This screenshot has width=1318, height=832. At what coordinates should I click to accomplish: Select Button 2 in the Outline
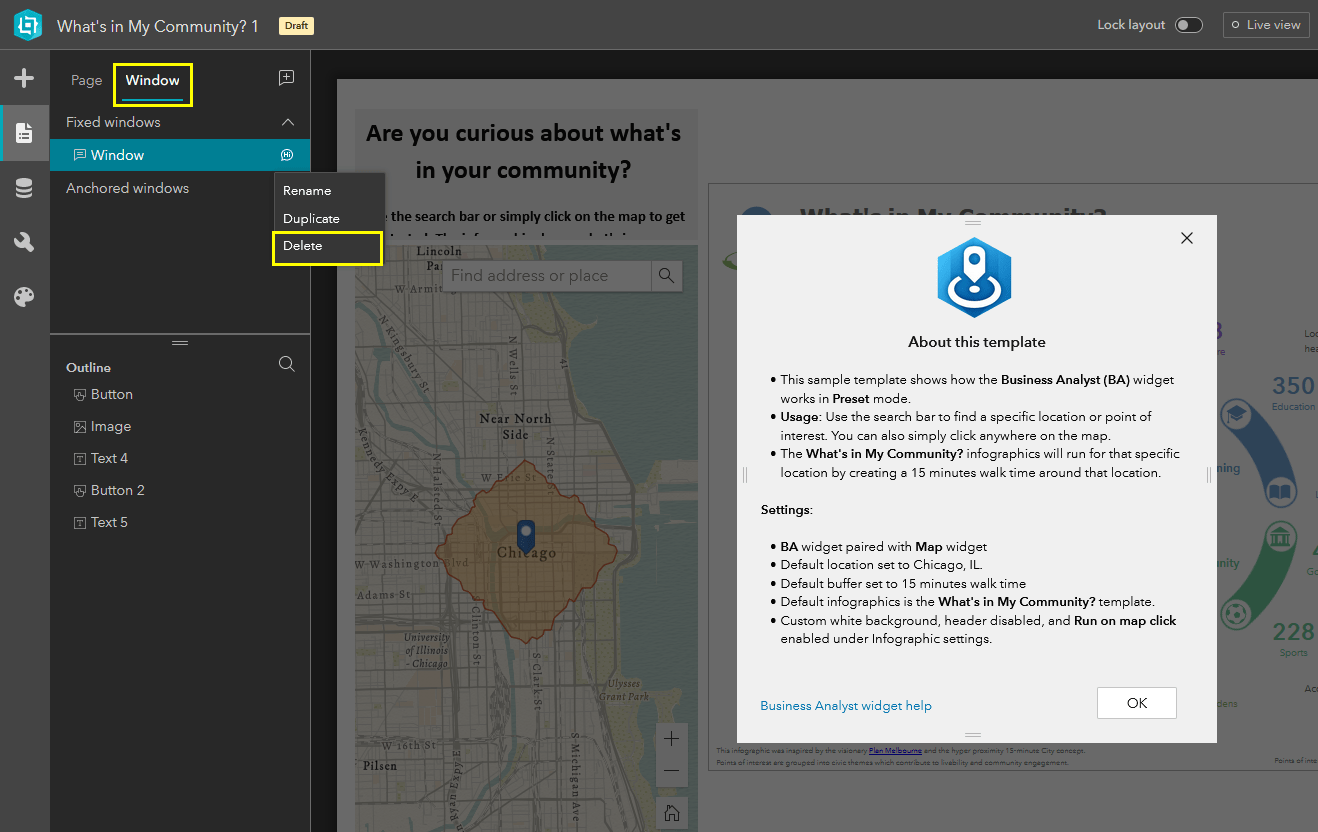(x=118, y=490)
